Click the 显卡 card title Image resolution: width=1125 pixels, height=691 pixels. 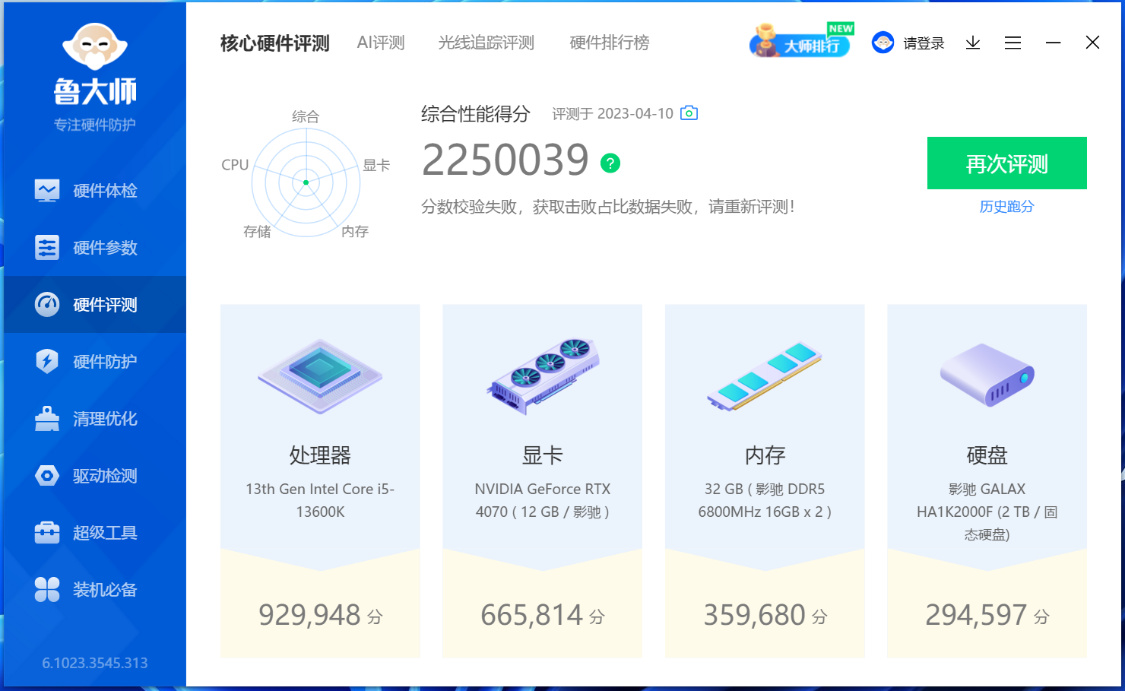542,455
